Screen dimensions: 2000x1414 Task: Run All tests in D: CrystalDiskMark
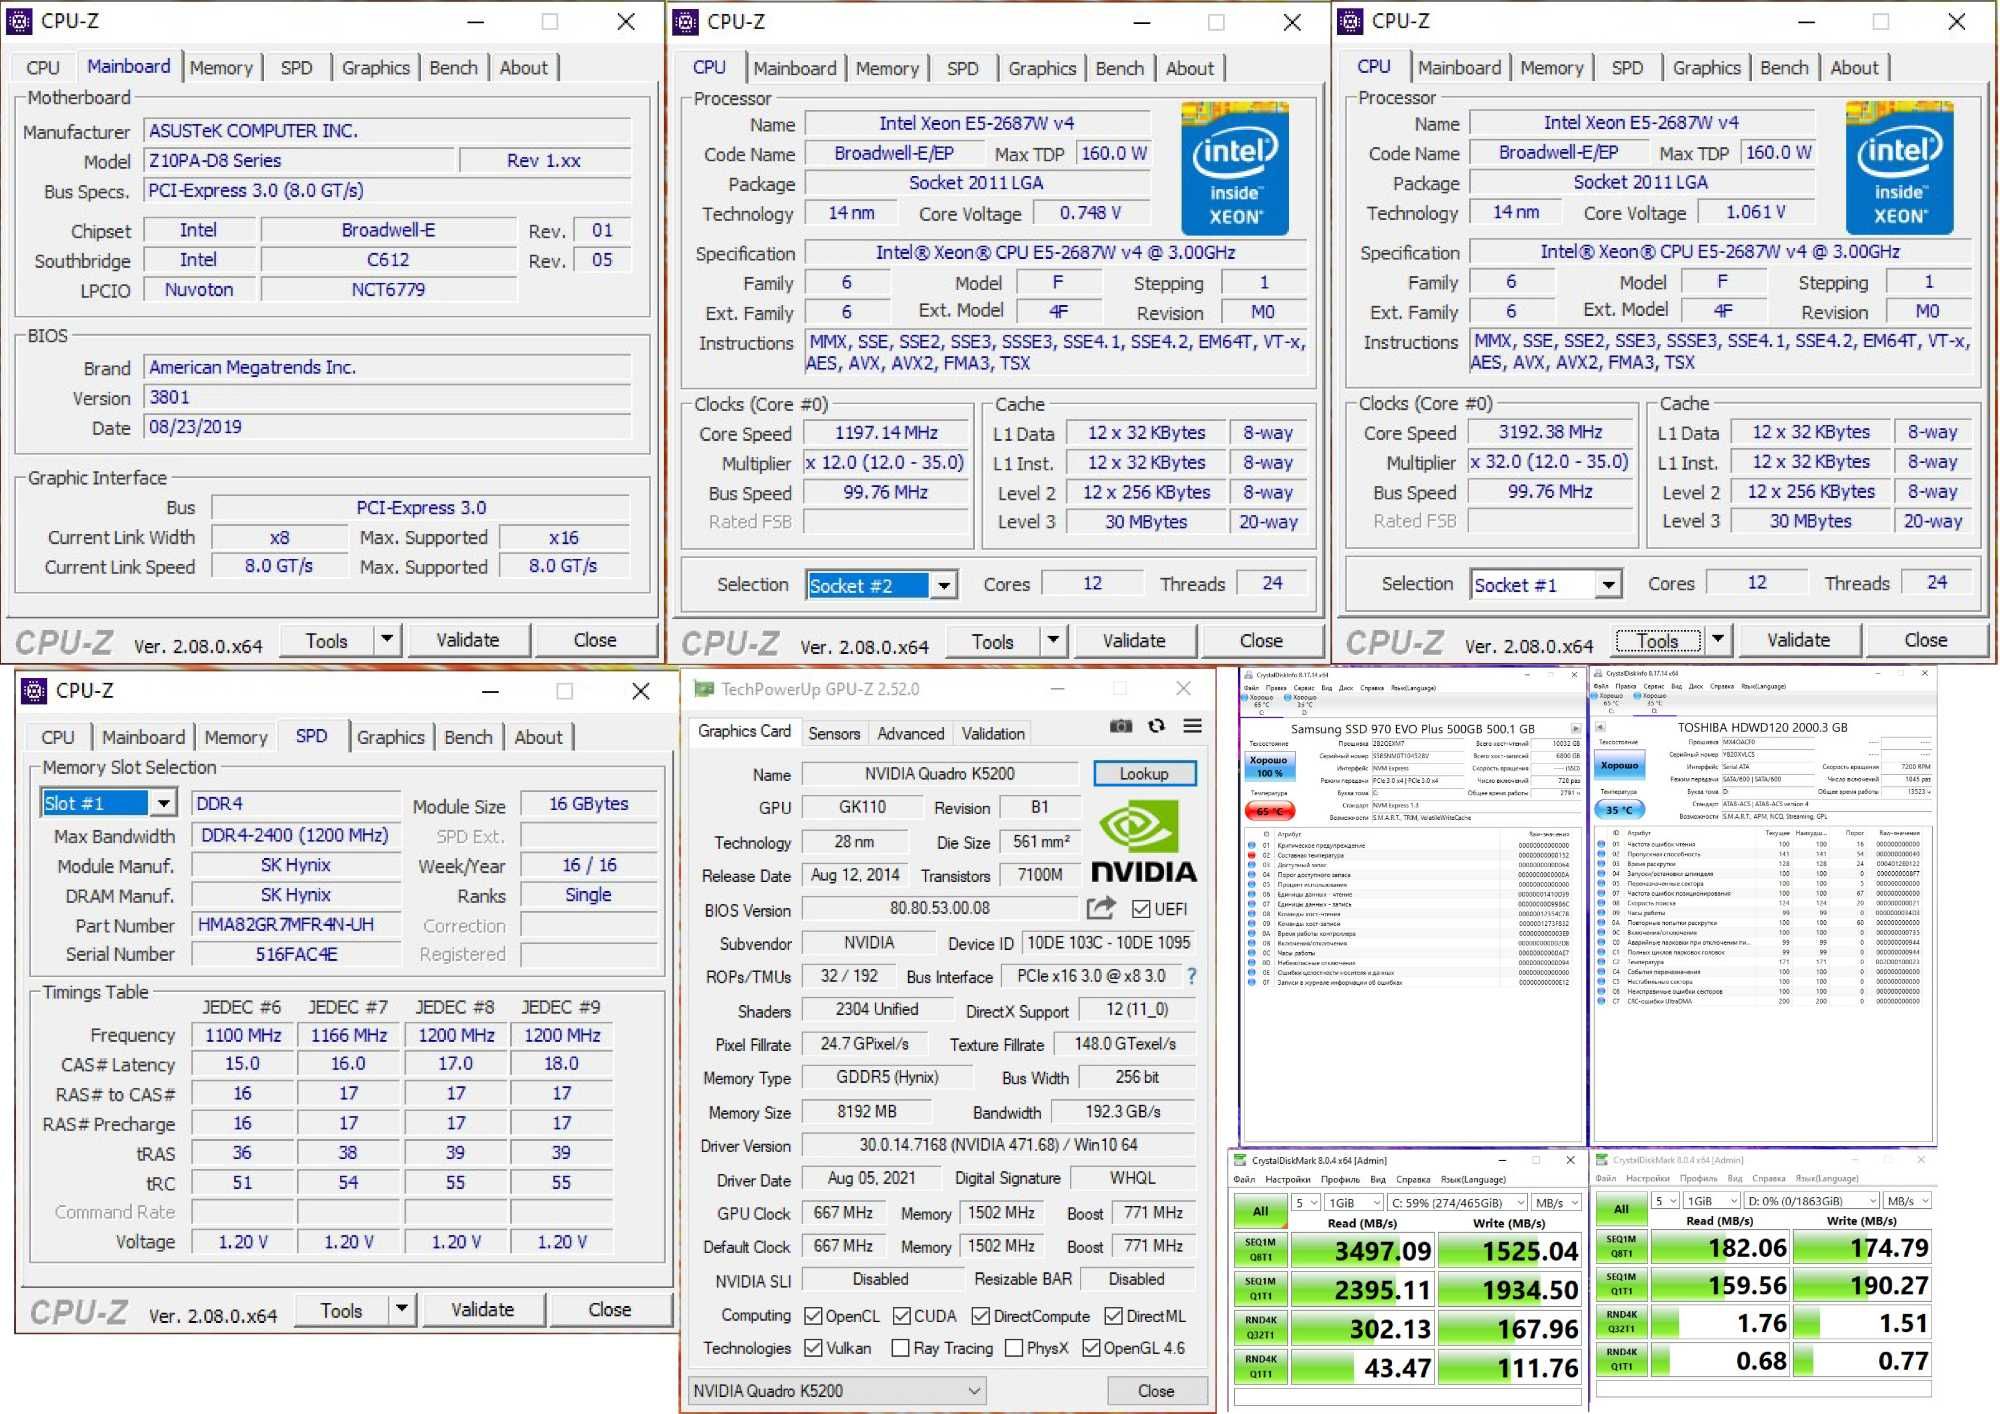(1621, 1209)
